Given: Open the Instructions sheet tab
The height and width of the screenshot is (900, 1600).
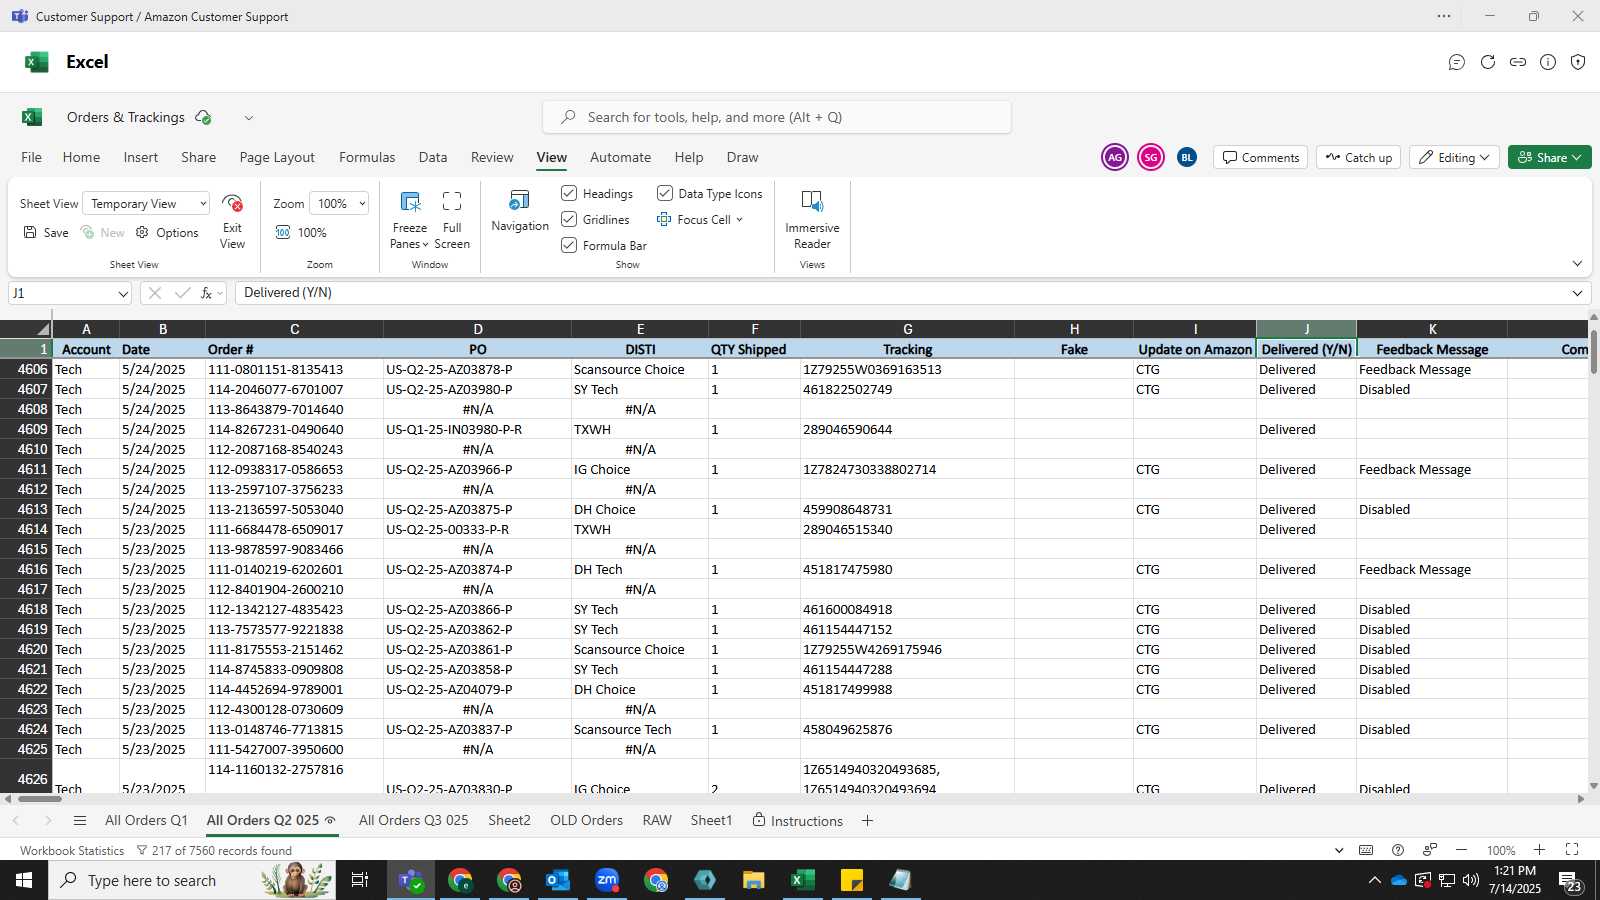Looking at the screenshot, I should (x=797, y=821).
